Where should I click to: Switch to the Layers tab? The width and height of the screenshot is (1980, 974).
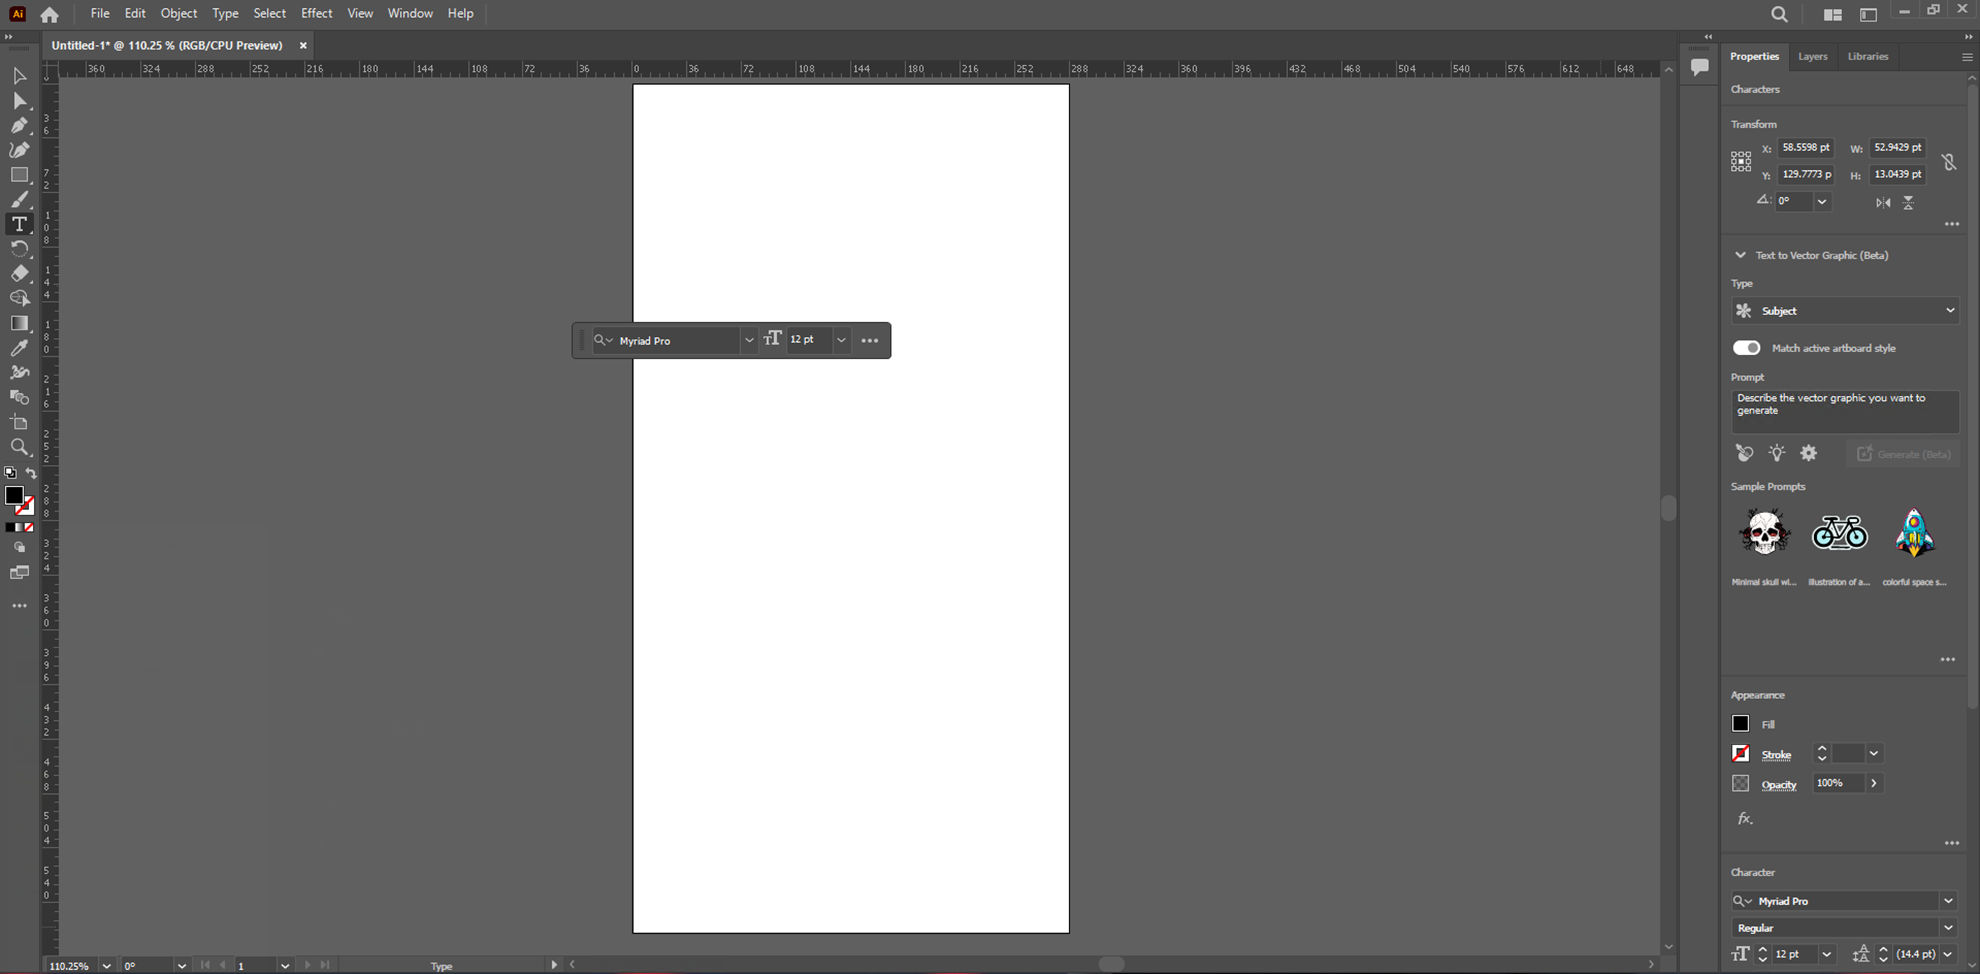[x=1812, y=57]
